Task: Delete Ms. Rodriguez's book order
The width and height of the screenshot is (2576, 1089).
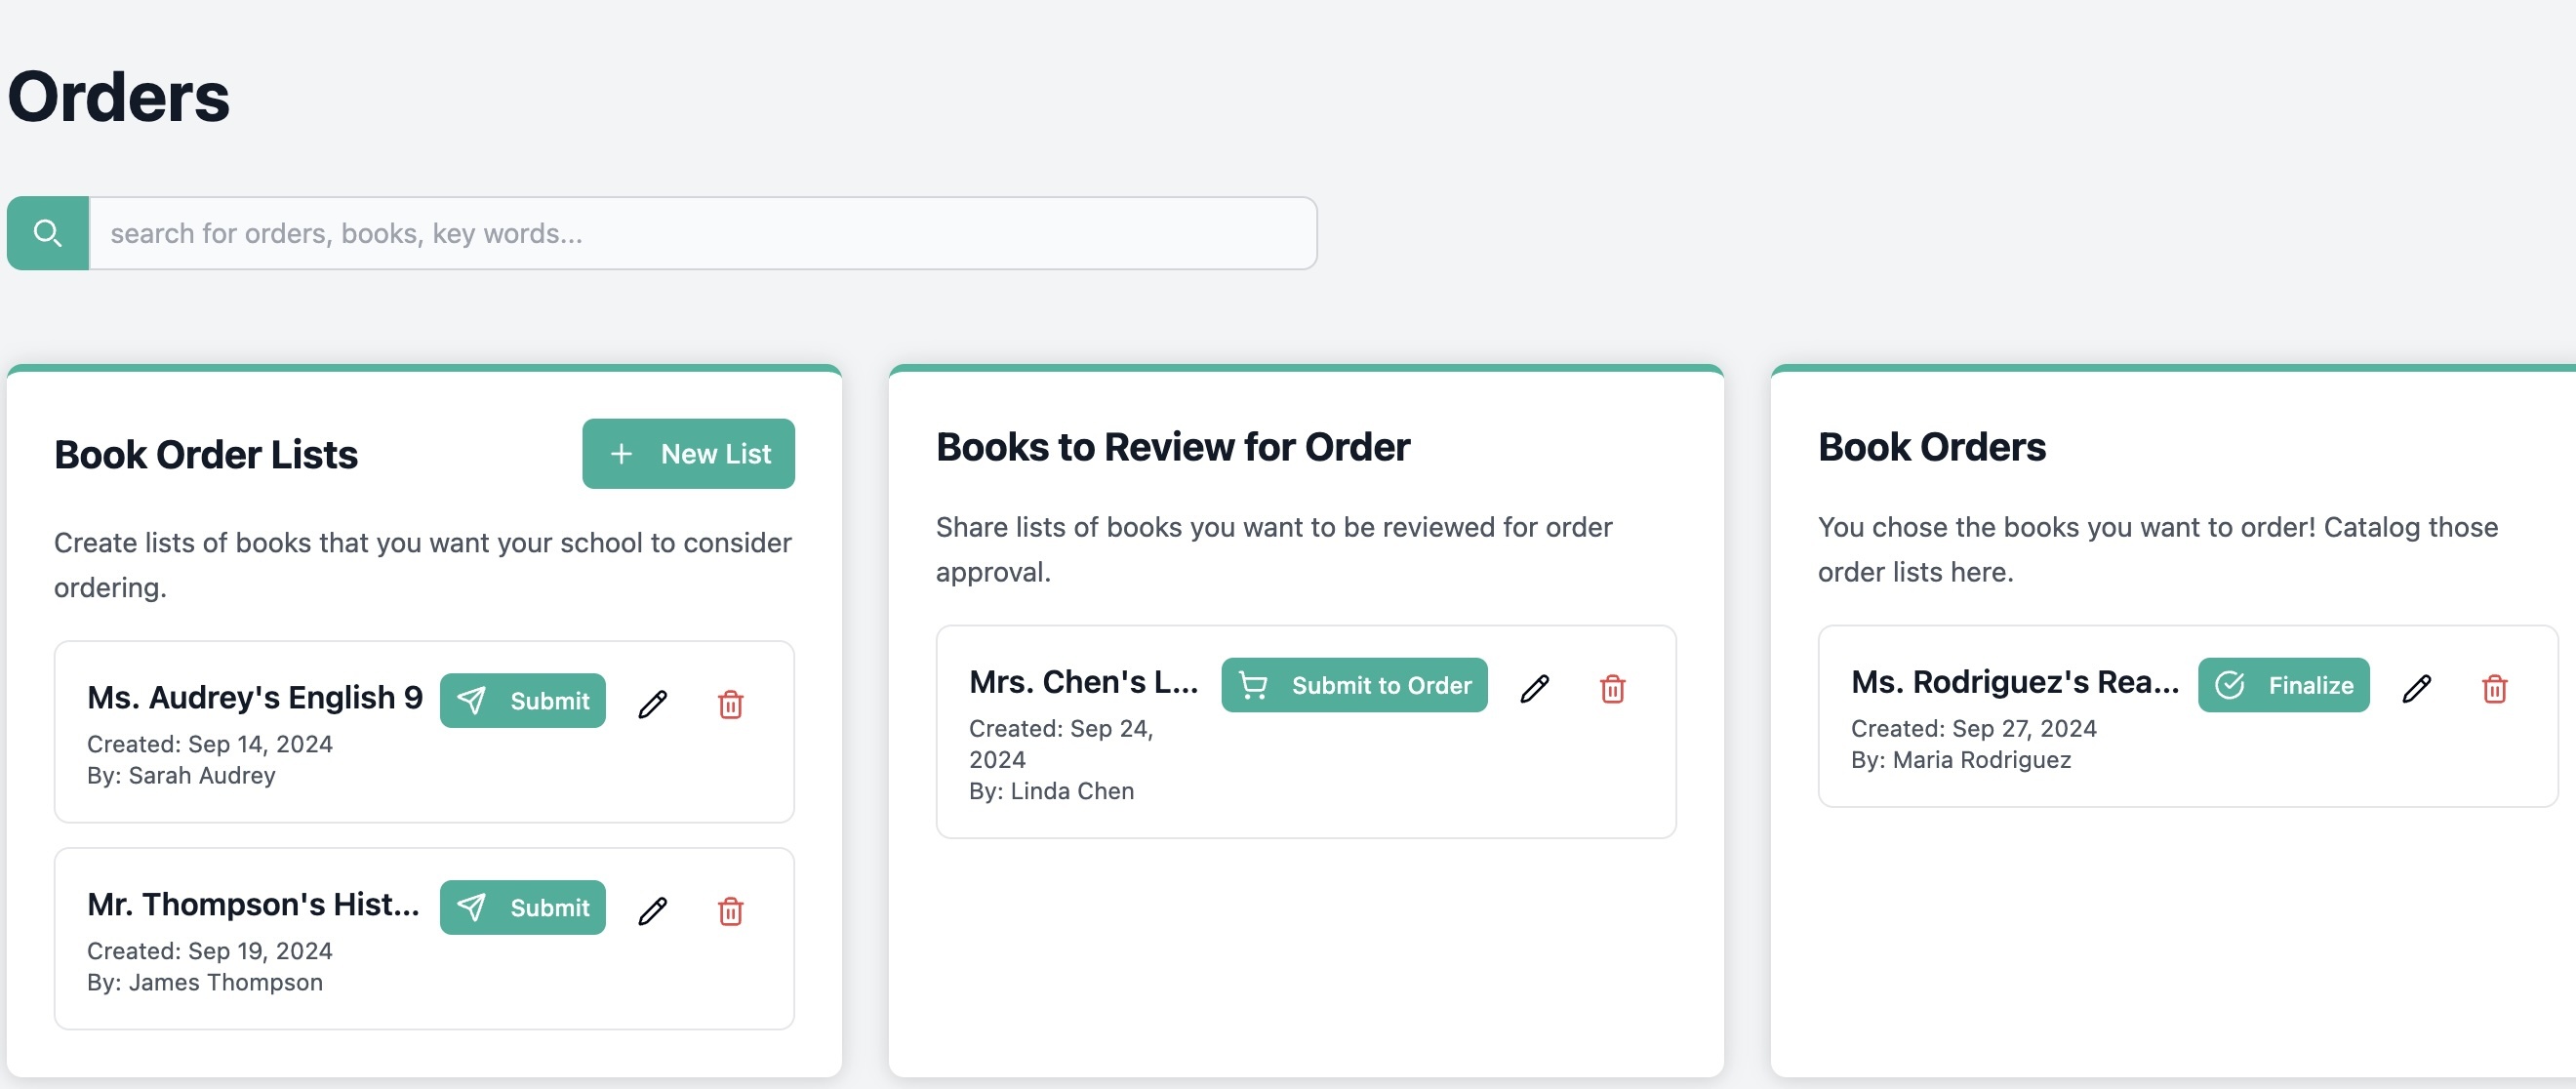Action: tap(2494, 688)
